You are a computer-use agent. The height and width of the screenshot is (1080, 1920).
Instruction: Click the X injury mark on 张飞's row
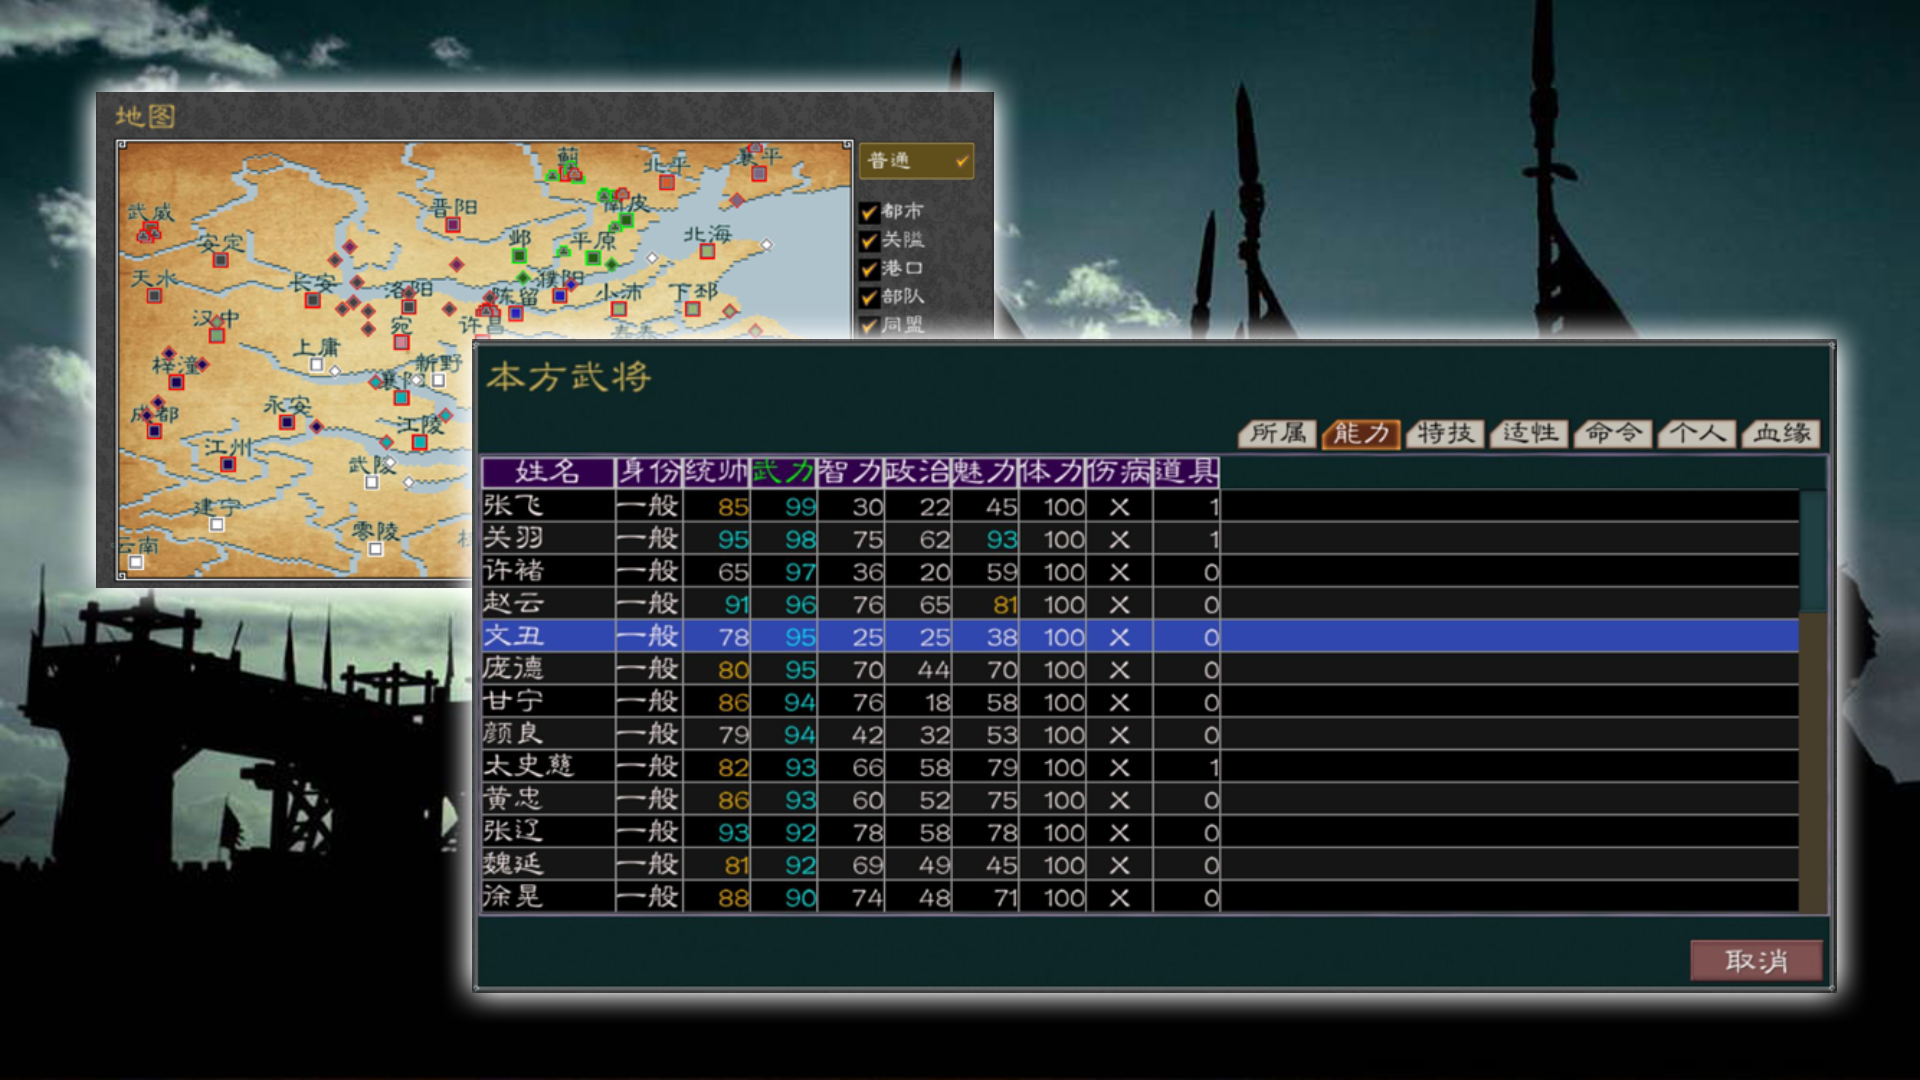click(x=1117, y=506)
